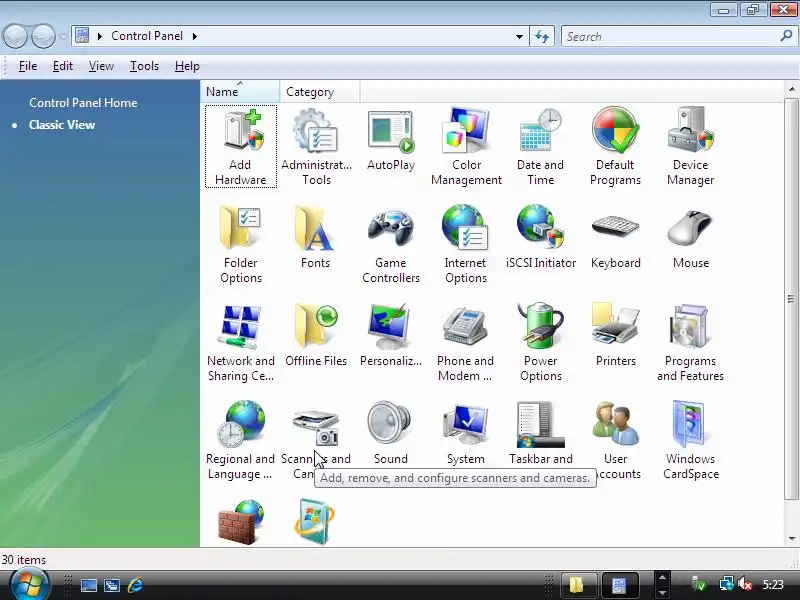Open Folder Options
The width and height of the screenshot is (800, 600).
[x=241, y=244]
